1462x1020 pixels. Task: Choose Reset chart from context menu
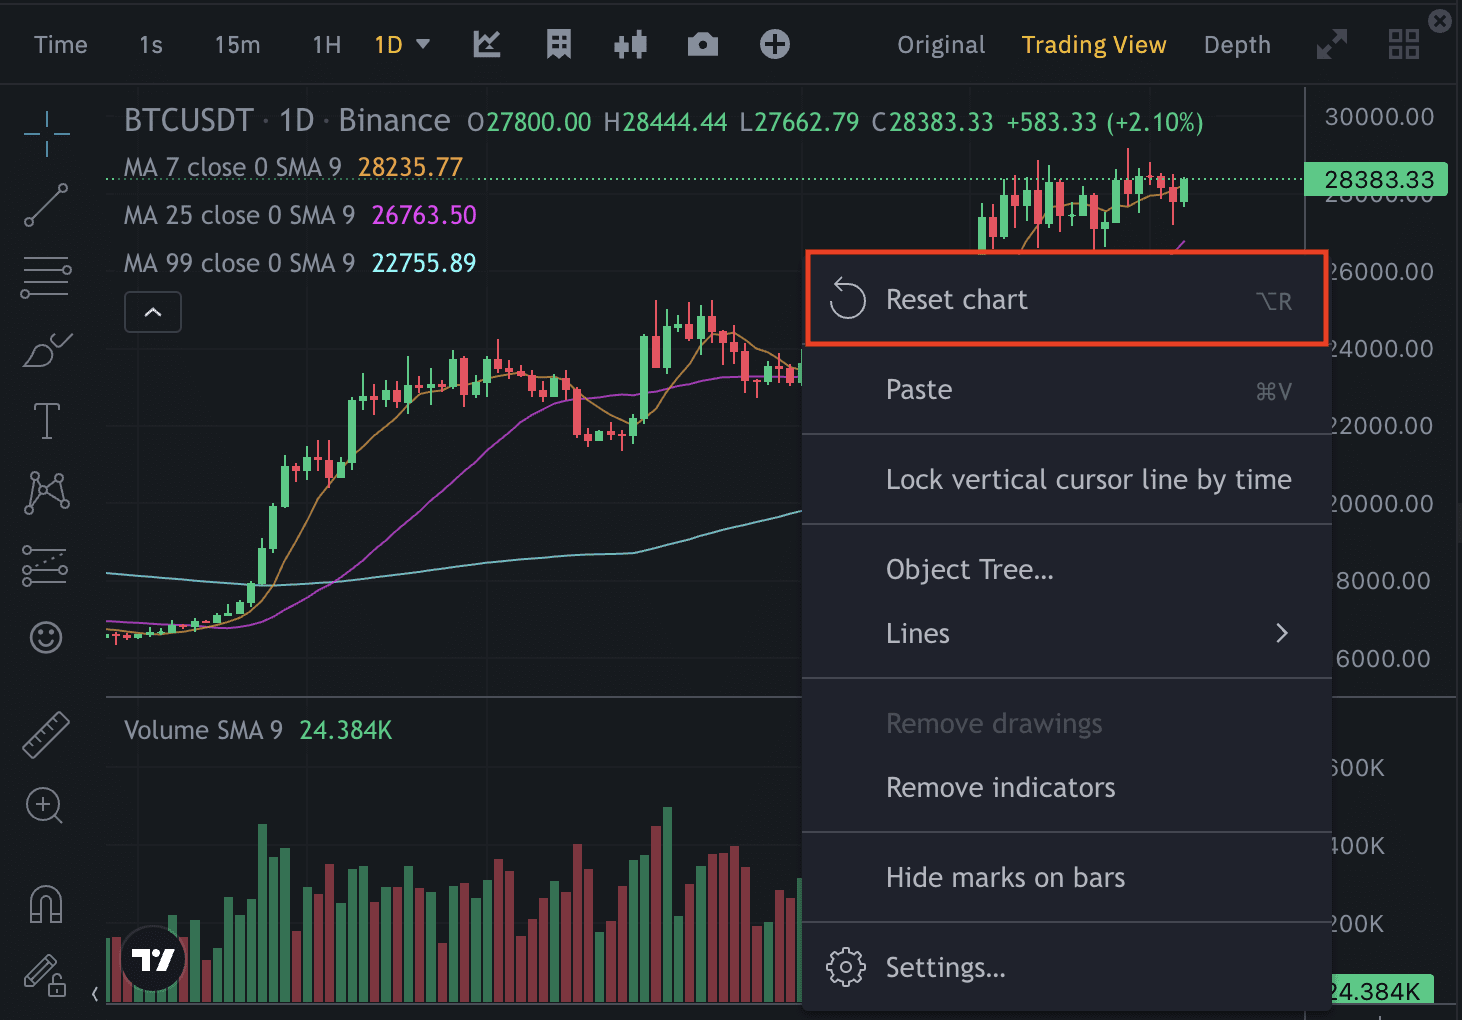[1066, 299]
